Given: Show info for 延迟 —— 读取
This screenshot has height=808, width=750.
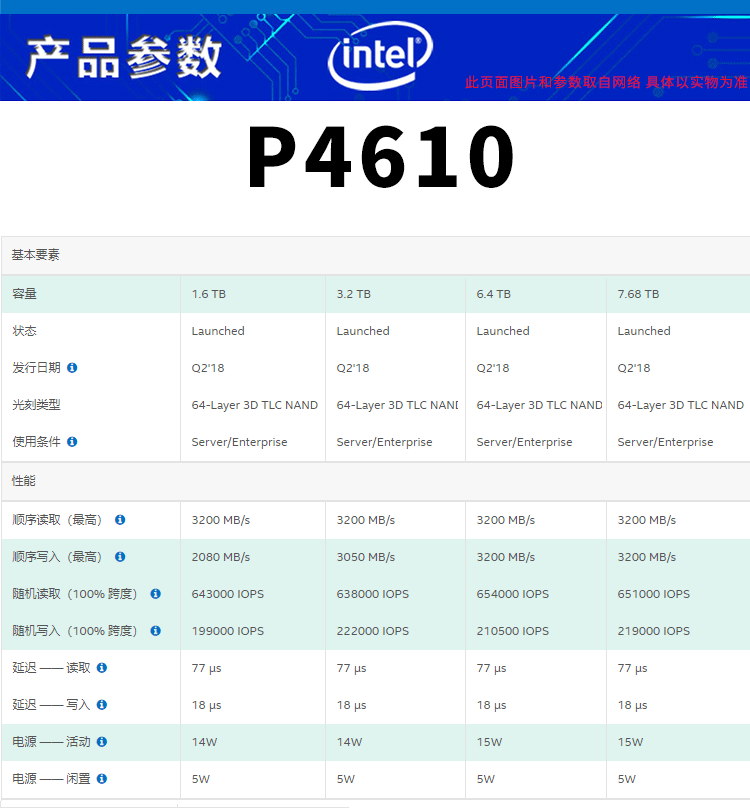Looking at the screenshot, I should pyautogui.click(x=102, y=668).
